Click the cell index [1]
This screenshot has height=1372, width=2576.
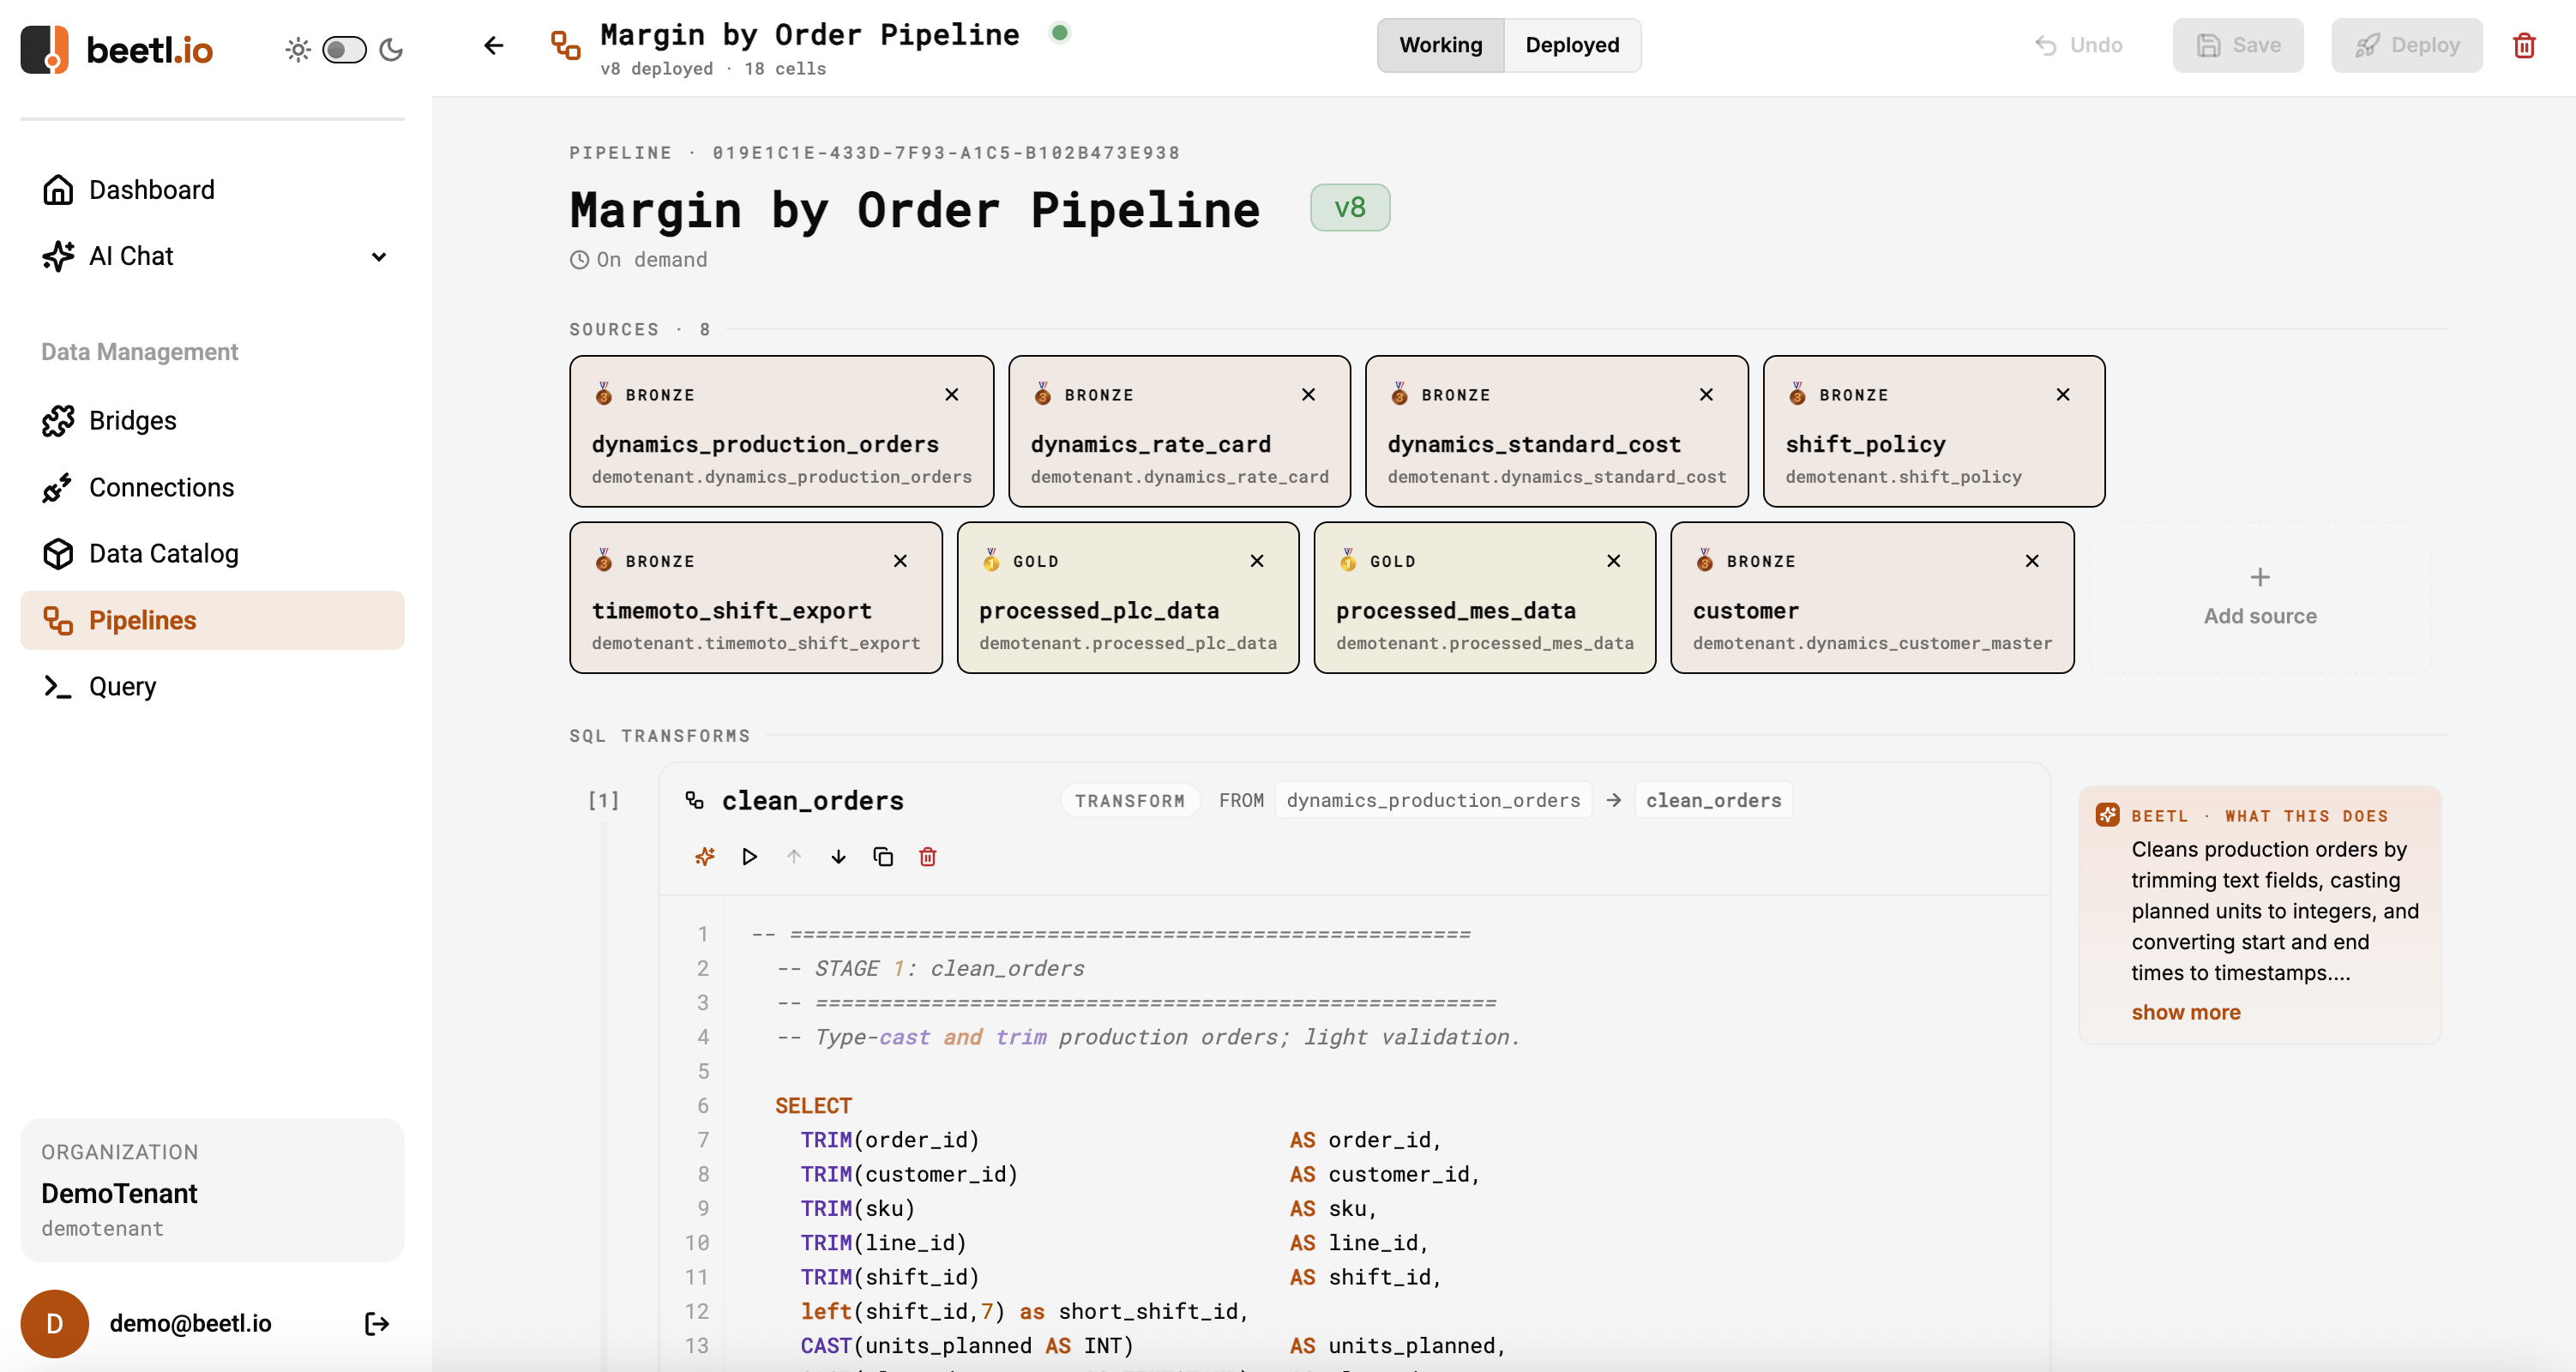click(603, 801)
